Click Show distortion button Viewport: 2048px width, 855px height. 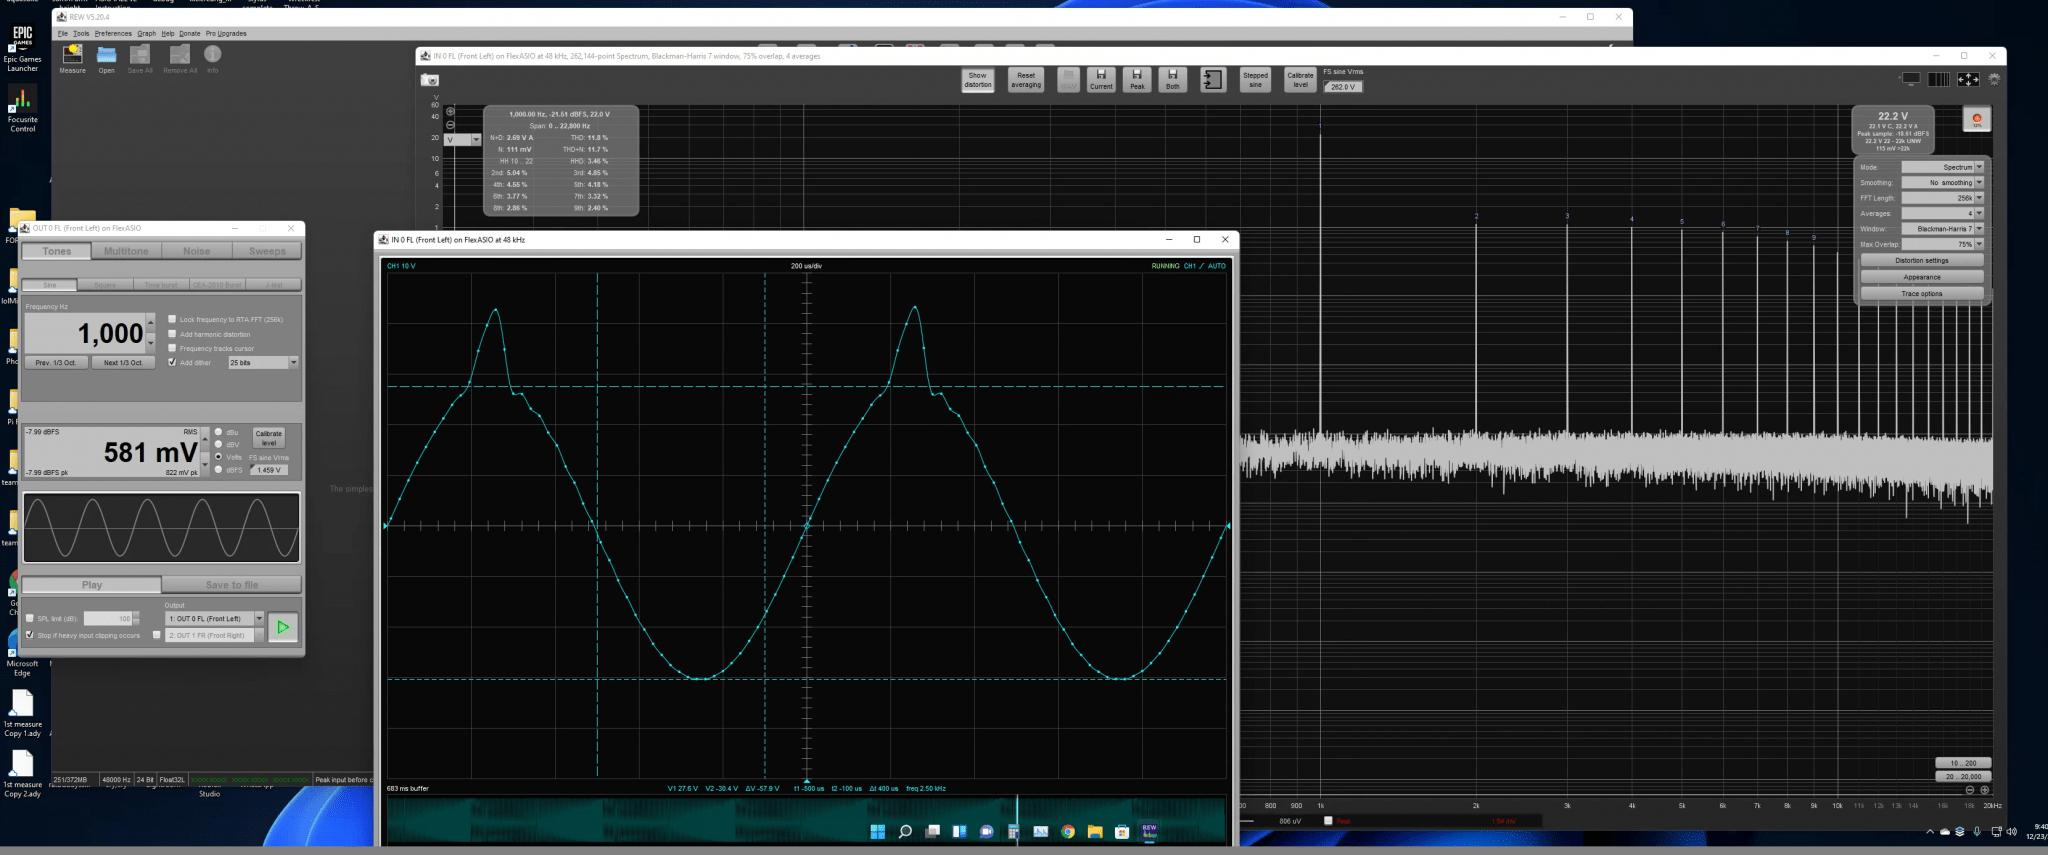point(977,80)
